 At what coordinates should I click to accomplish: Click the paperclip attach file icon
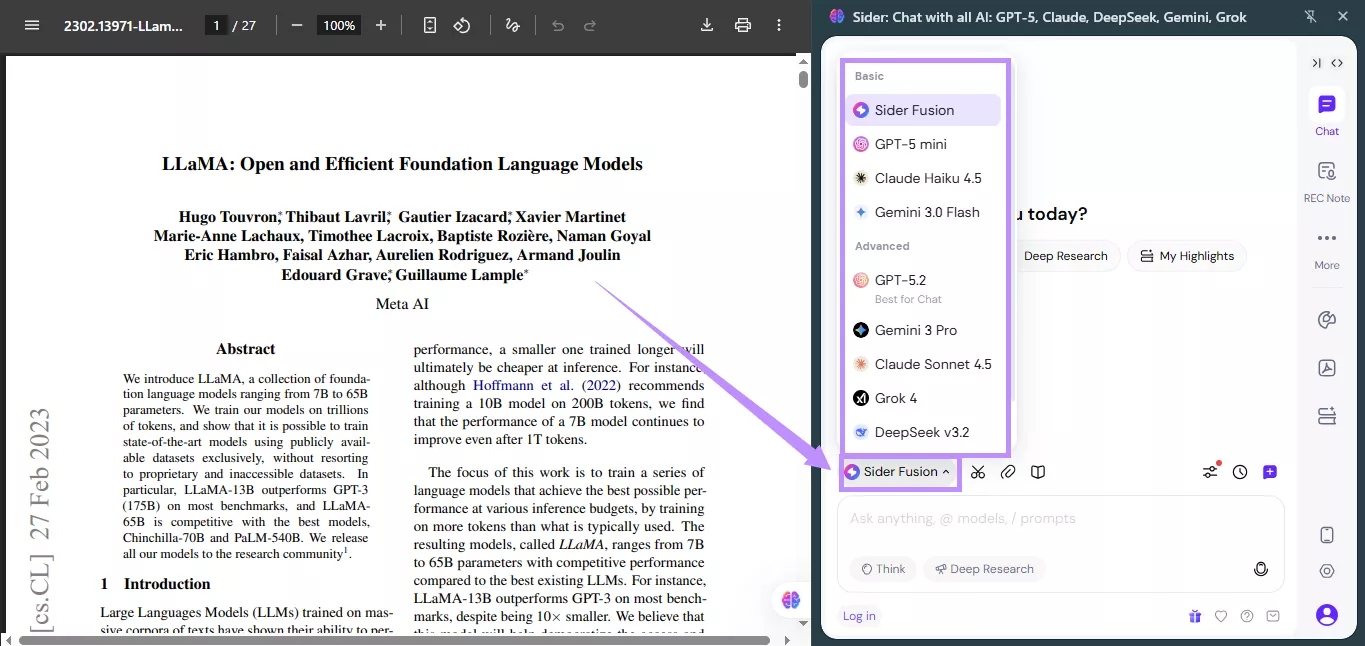(1008, 472)
